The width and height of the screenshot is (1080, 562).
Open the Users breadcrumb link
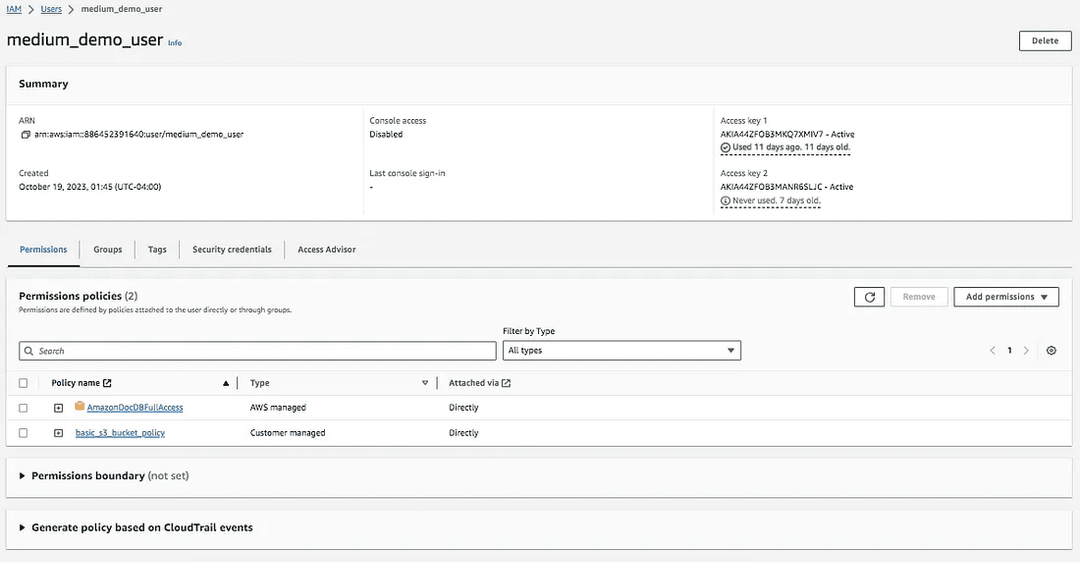(x=51, y=9)
